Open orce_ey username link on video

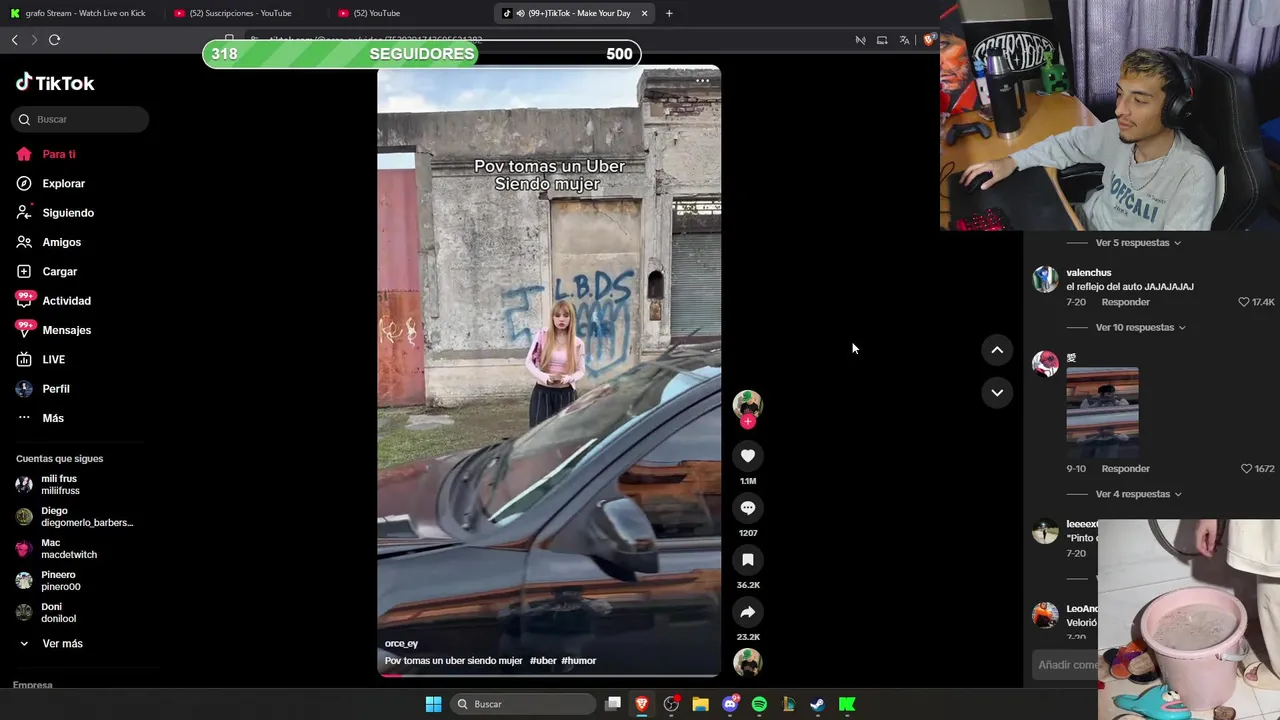(x=401, y=644)
